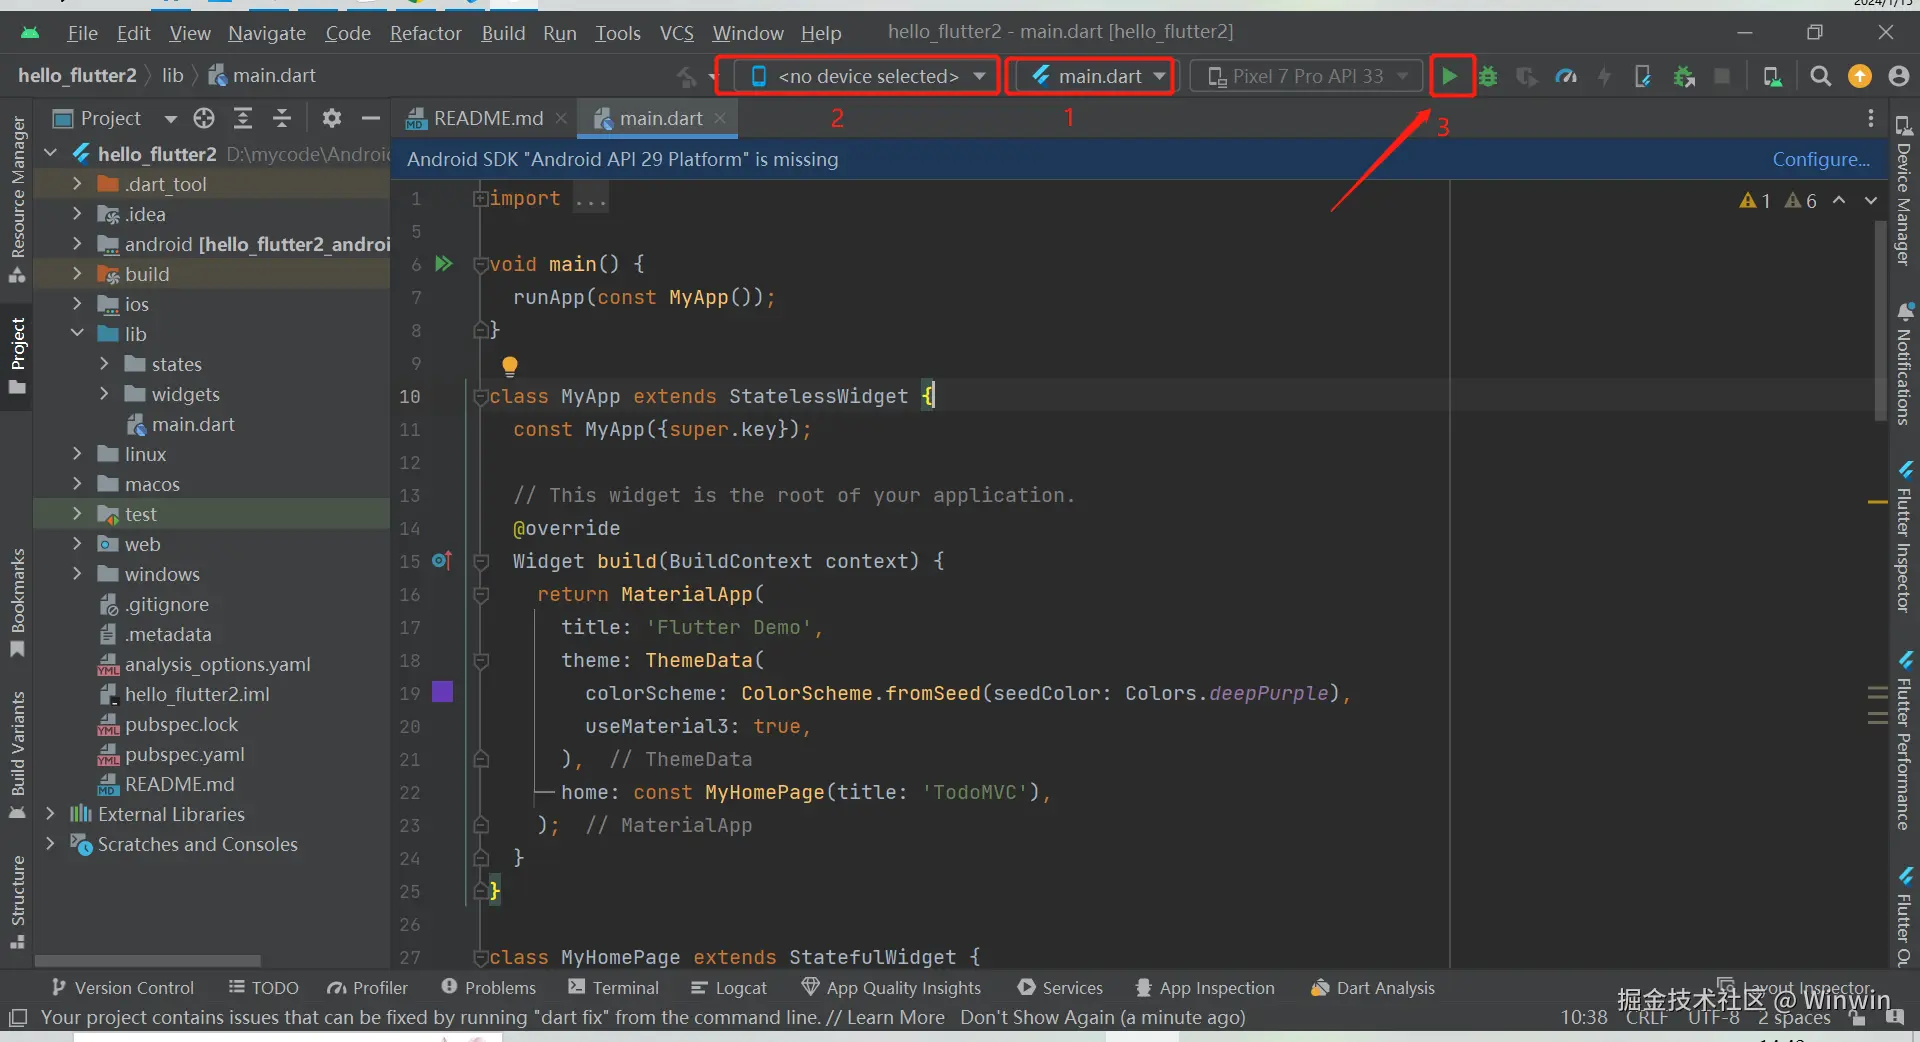Switch to the README.md editor tab
The width and height of the screenshot is (1920, 1042).
487,119
